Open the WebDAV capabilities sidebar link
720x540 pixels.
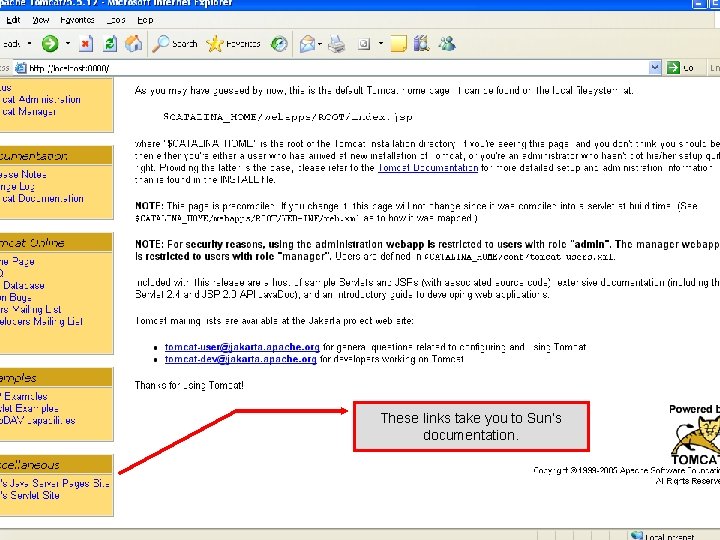[x=38, y=420]
